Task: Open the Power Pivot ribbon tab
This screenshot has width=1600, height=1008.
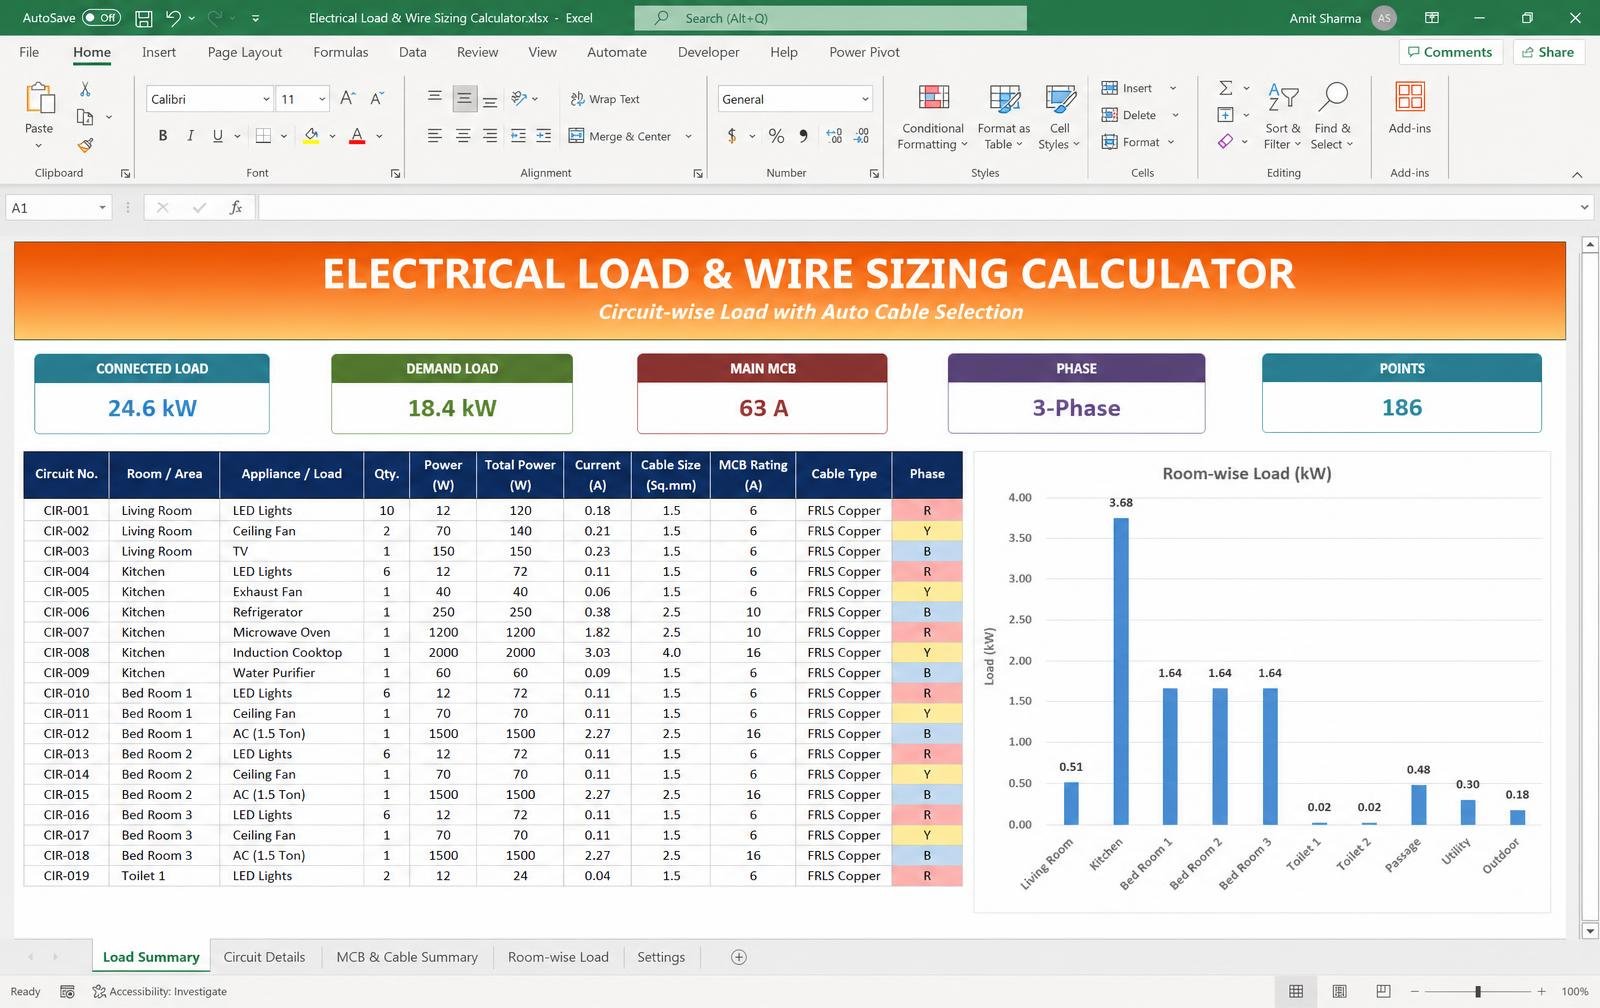Action: (x=864, y=52)
